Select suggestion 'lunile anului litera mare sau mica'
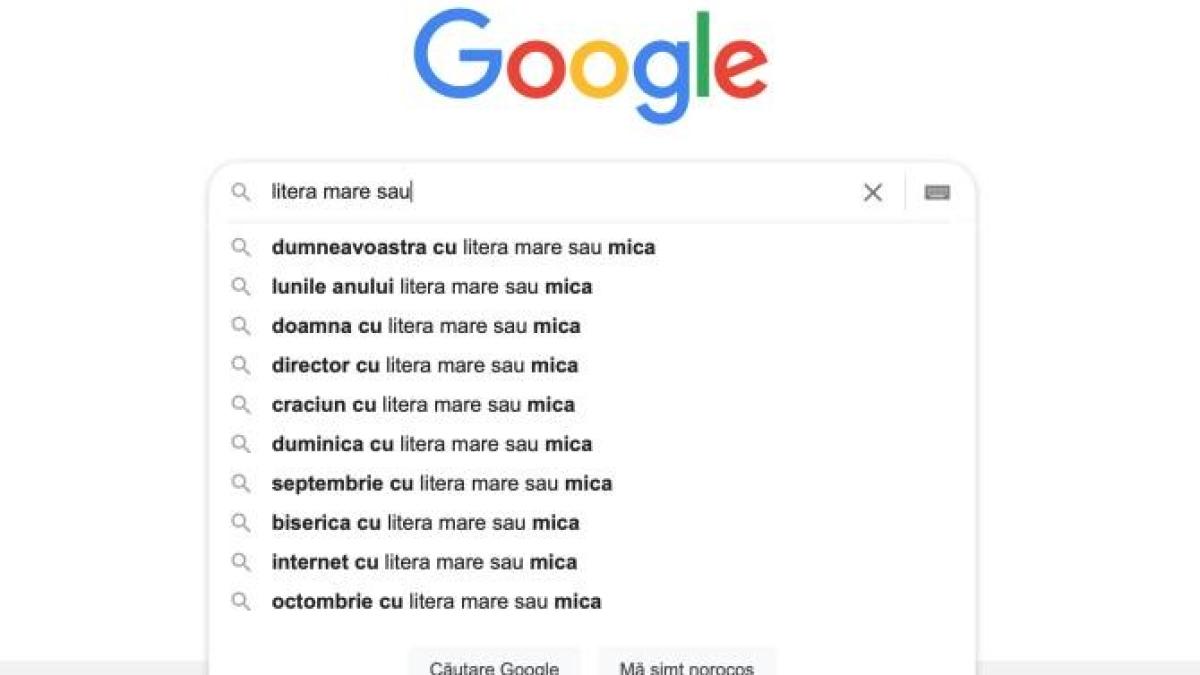The image size is (1200, 675). click(431, 287)
